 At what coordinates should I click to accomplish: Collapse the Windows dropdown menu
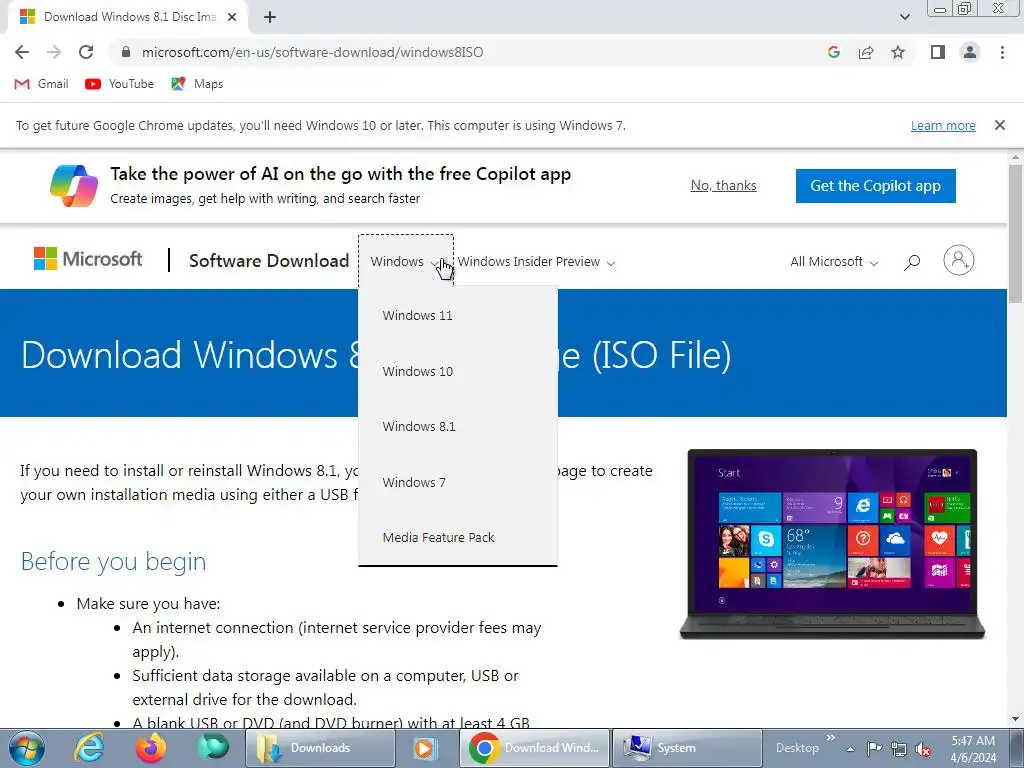point(406,261)
